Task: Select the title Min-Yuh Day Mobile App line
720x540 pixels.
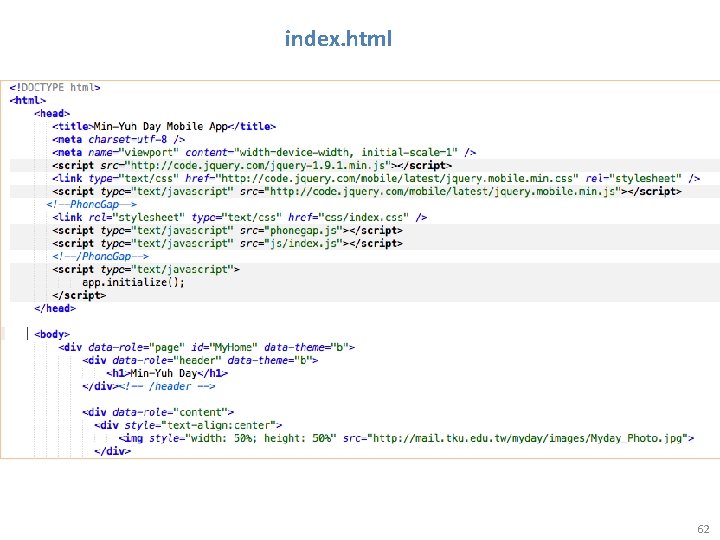Action: pyautogui.click(x=164, y=126)
